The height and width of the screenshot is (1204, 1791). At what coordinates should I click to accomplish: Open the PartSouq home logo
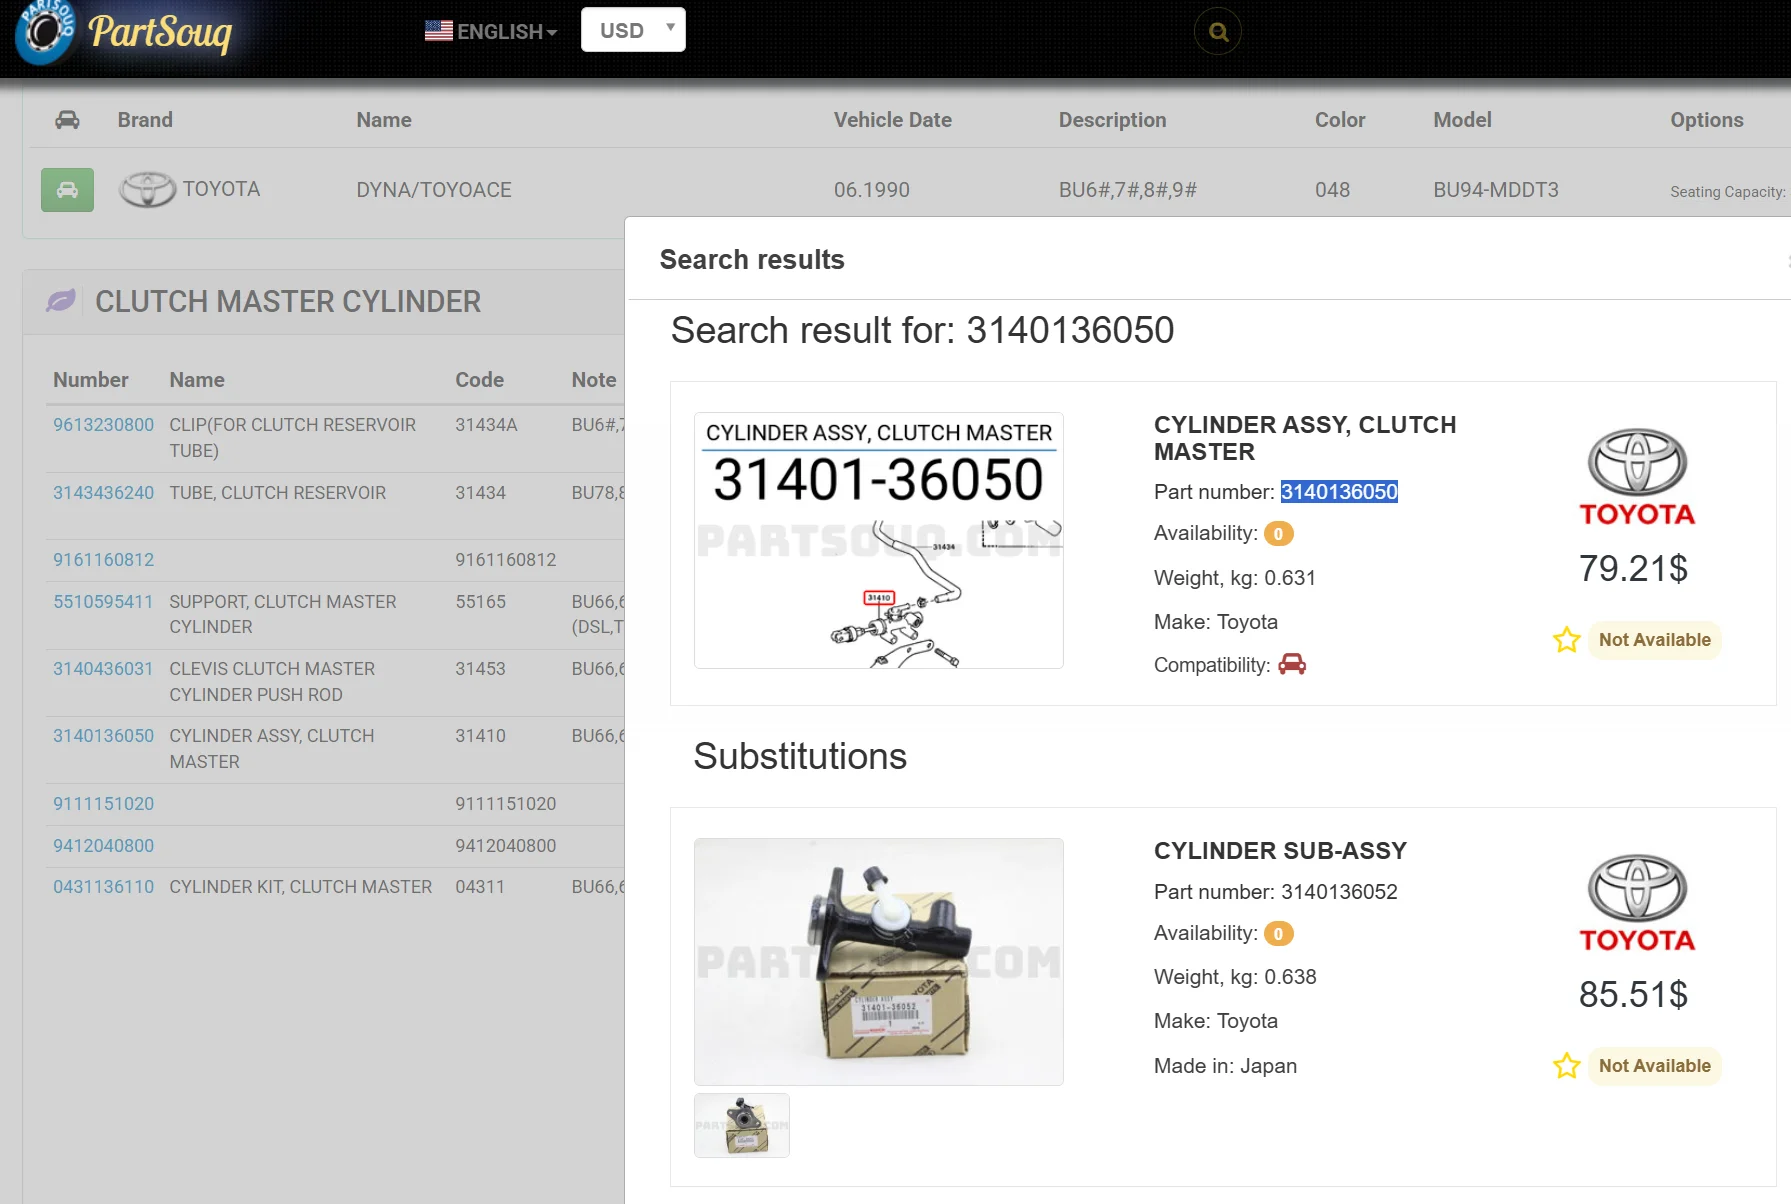[x=124, y=32]
